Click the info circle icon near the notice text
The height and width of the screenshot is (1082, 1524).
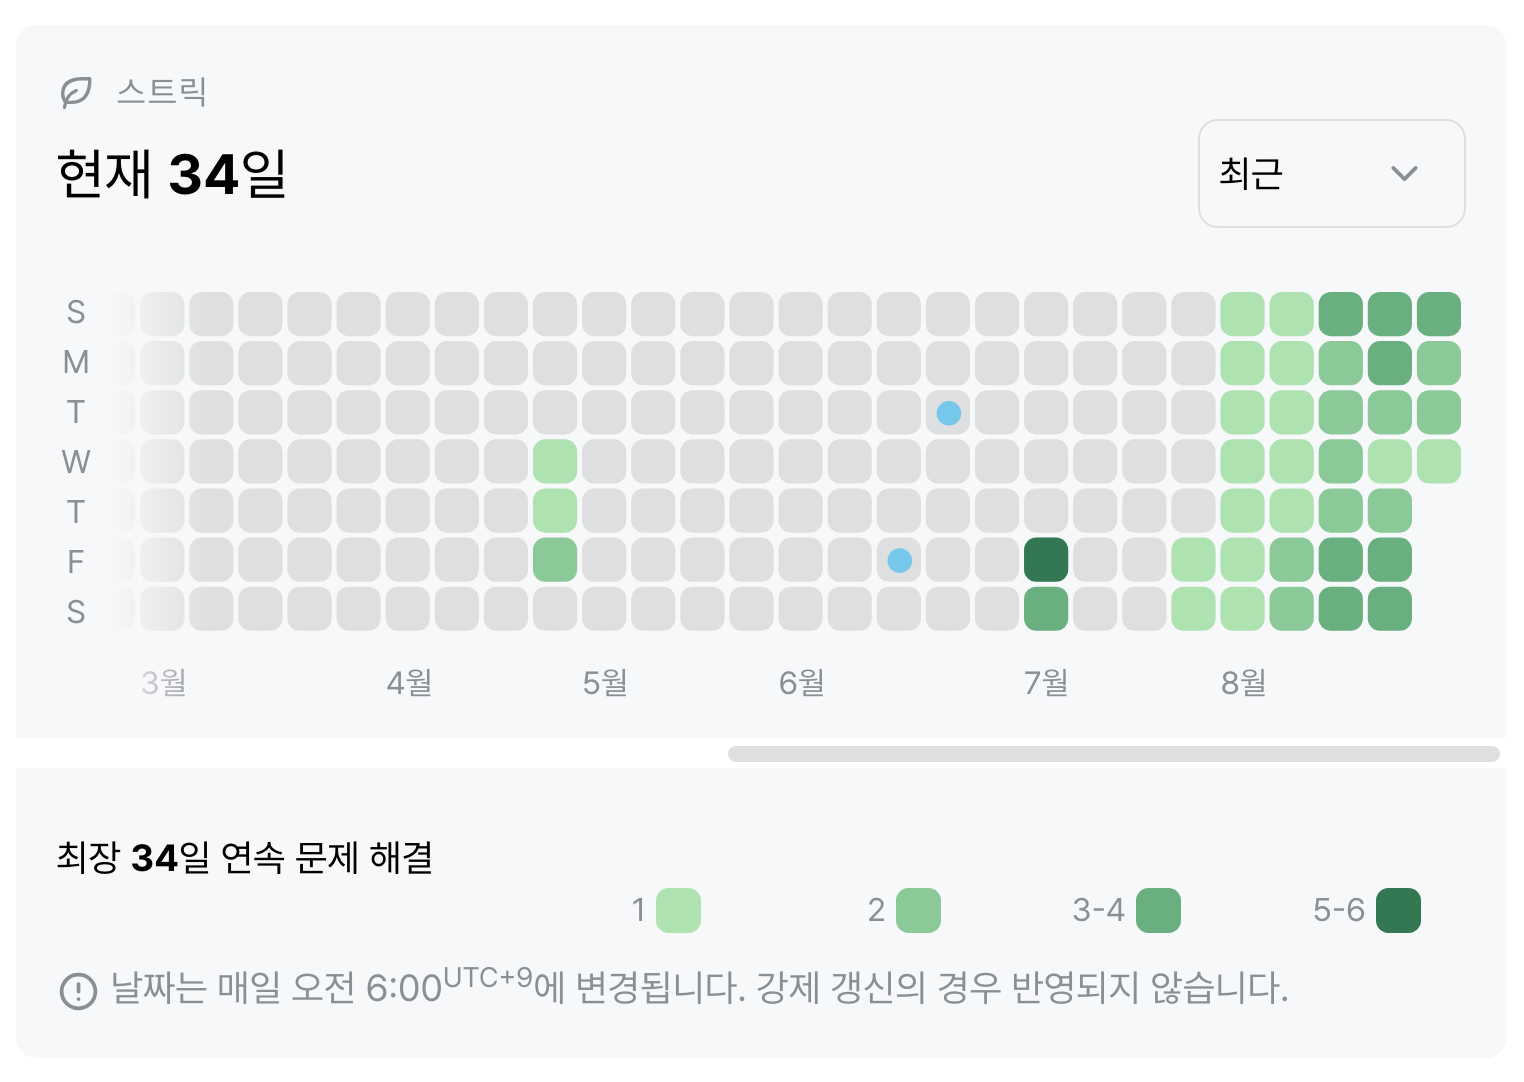click(77, 991)
